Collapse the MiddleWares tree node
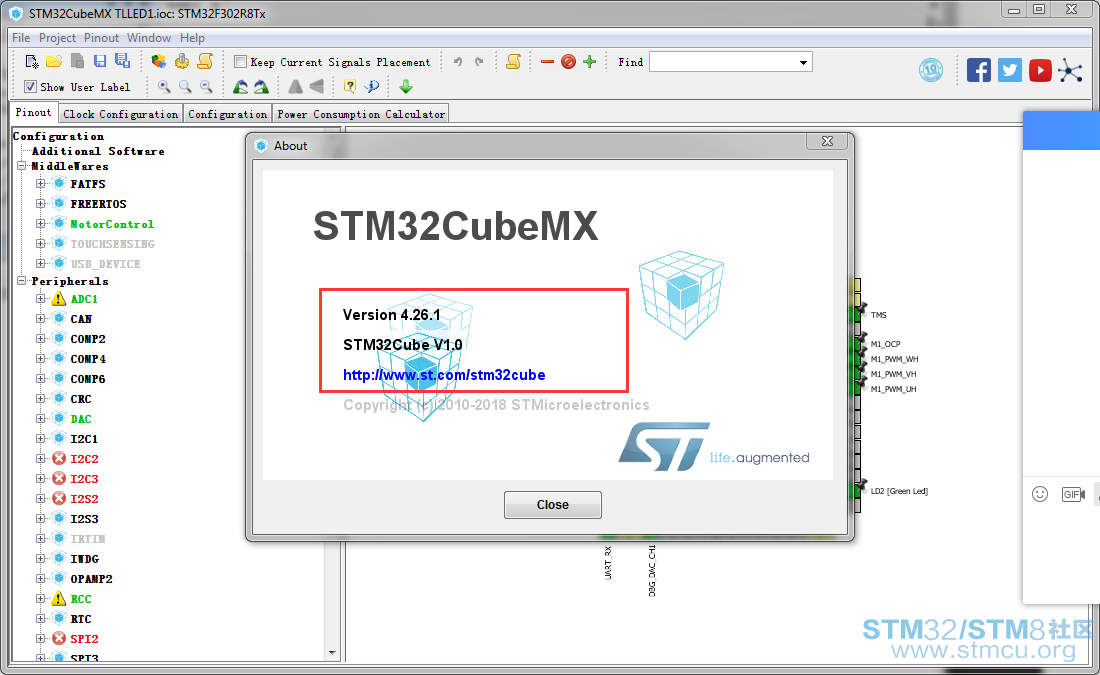1100x675 pixels. 22,166
